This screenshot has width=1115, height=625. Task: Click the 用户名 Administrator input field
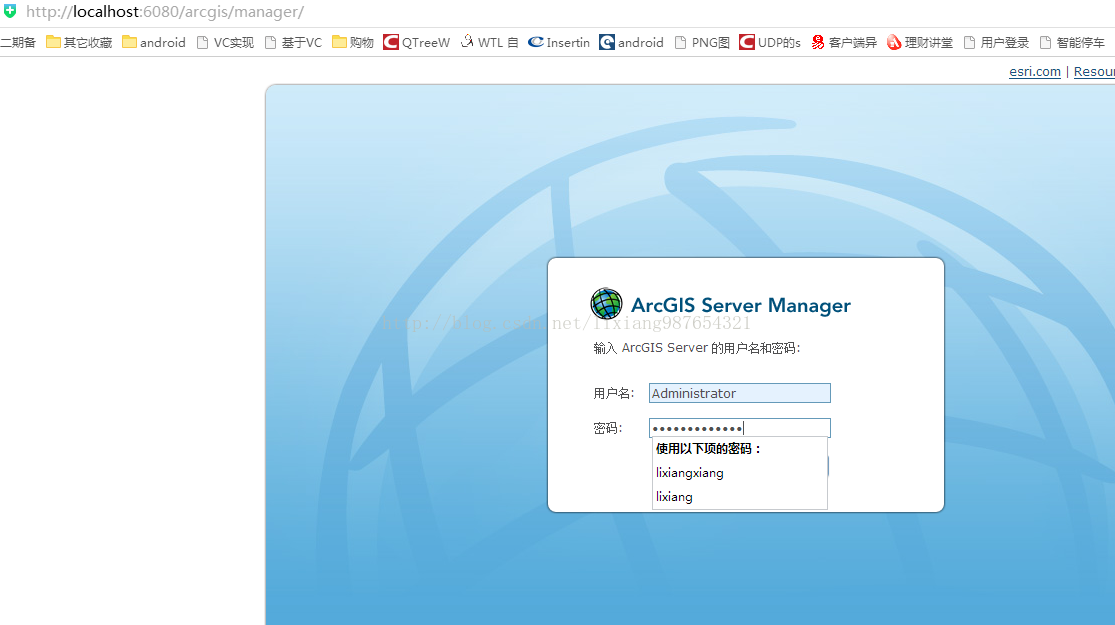click(740, 393)
